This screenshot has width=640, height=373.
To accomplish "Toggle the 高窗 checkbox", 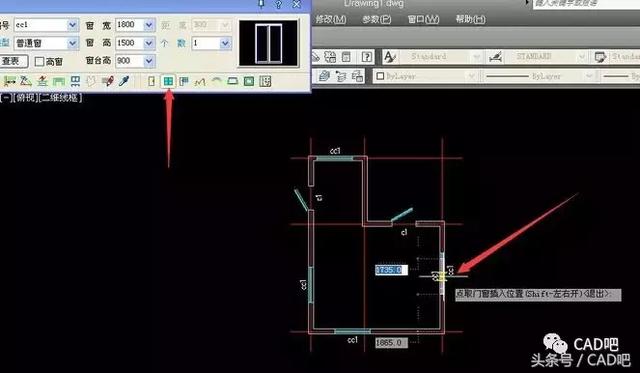I will pos(39,62).
